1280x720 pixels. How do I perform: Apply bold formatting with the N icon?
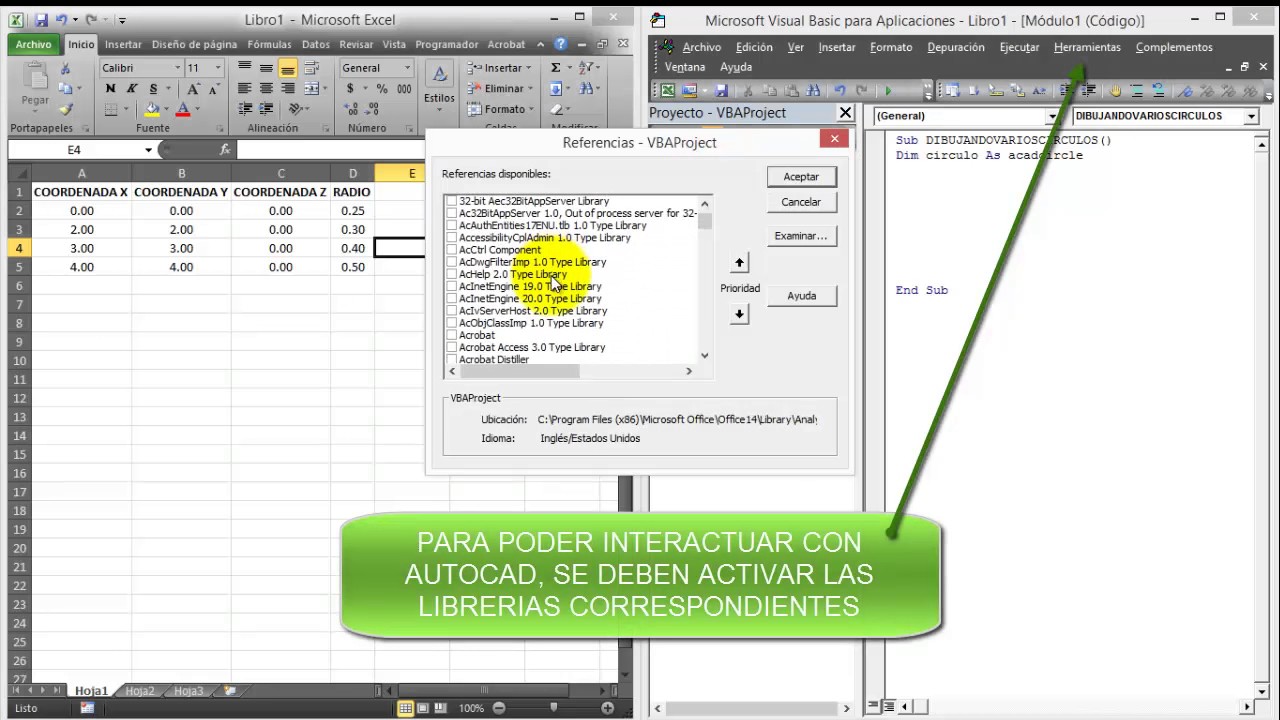111,89
